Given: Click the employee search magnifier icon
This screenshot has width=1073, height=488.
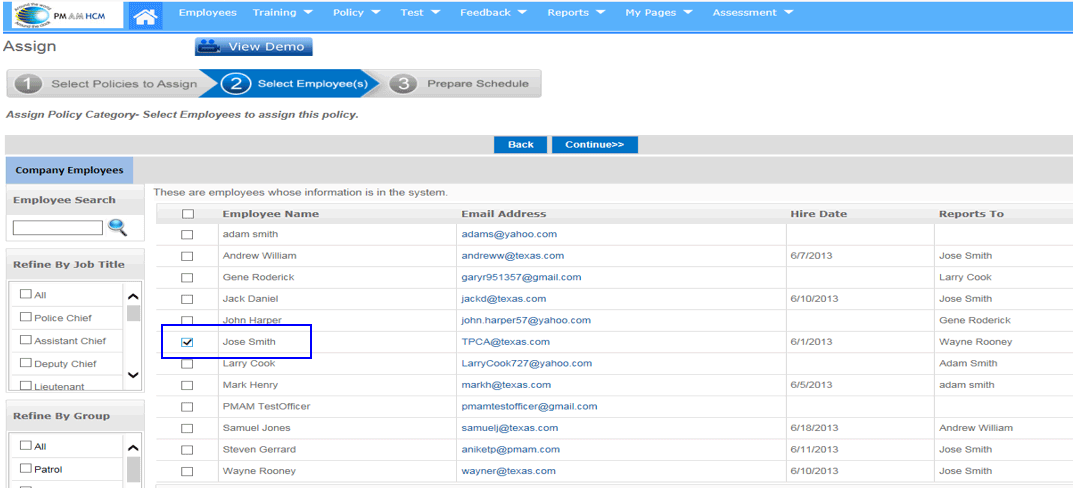Looking at the screenshot, I should [x=118, y=228].
